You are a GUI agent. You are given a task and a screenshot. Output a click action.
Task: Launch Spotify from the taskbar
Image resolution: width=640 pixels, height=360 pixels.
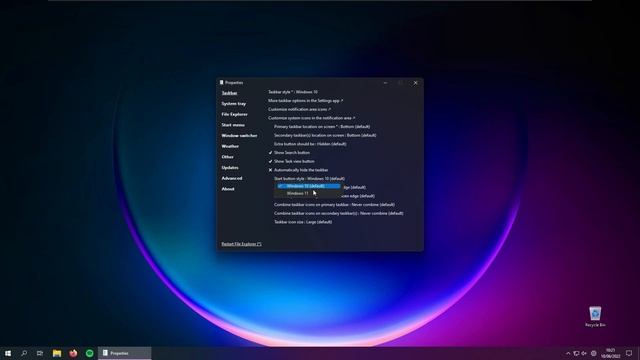(89, 353)
